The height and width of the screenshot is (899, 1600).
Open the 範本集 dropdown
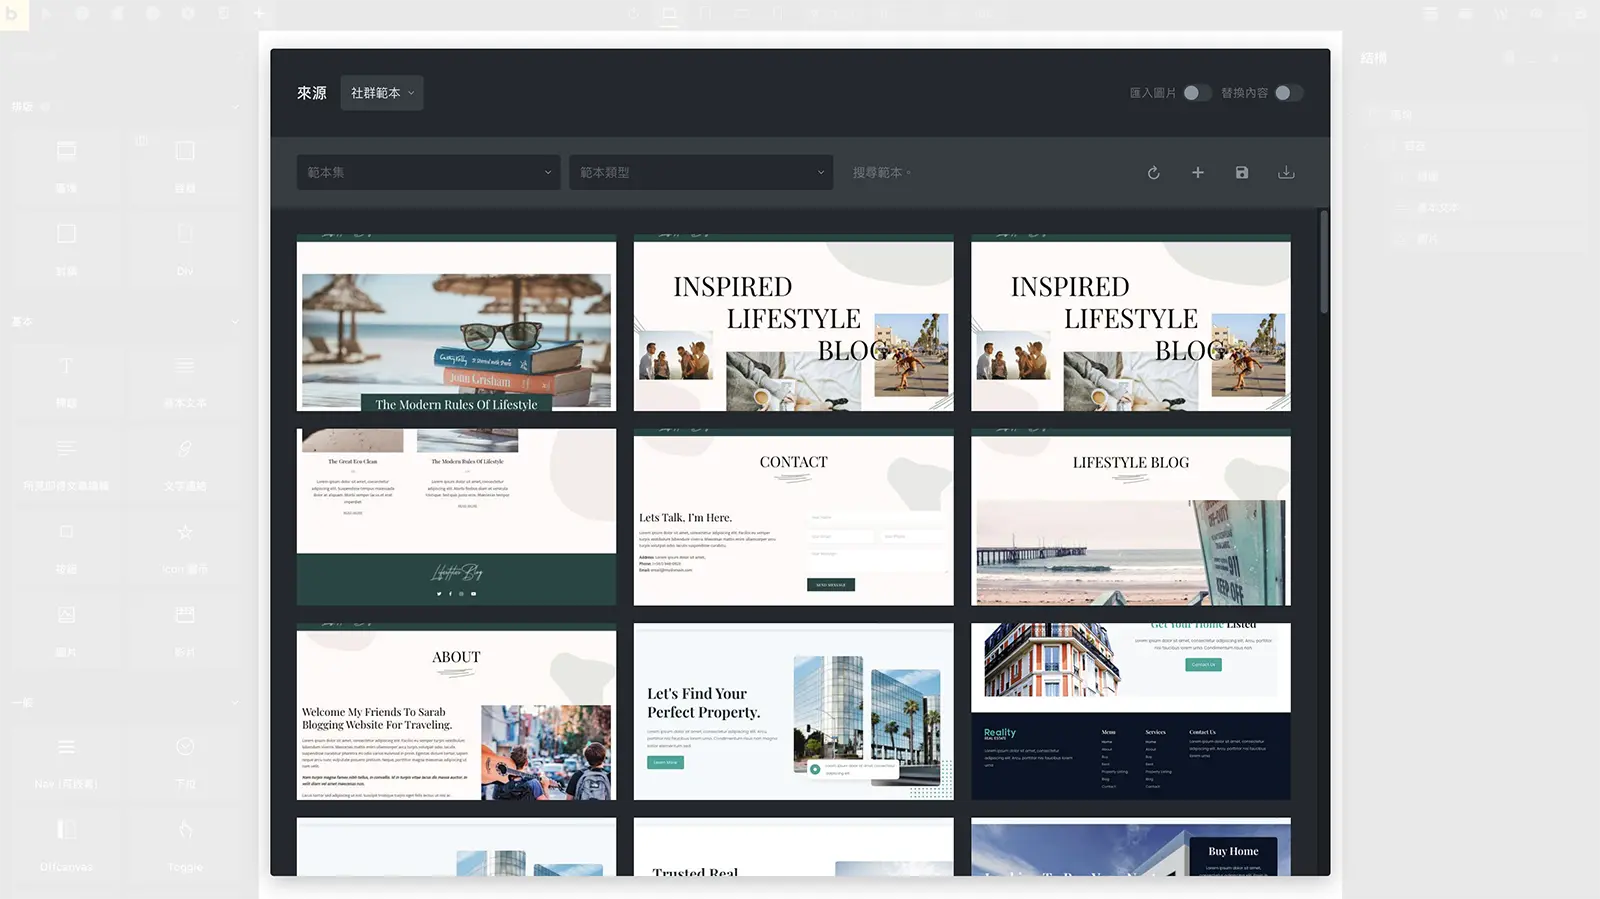coord(428,172)
